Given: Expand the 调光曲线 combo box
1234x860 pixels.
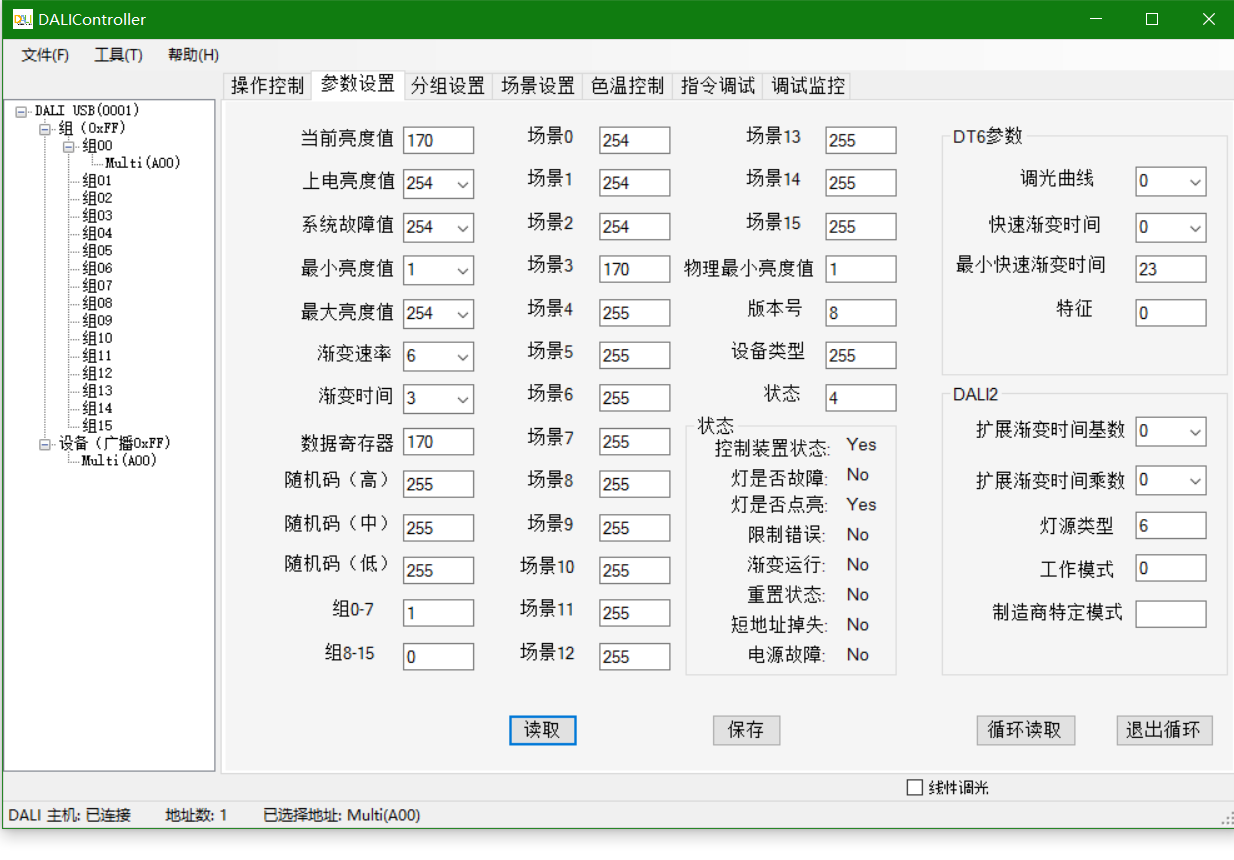Looking at the screenshot, I should tap(1195, 183).
